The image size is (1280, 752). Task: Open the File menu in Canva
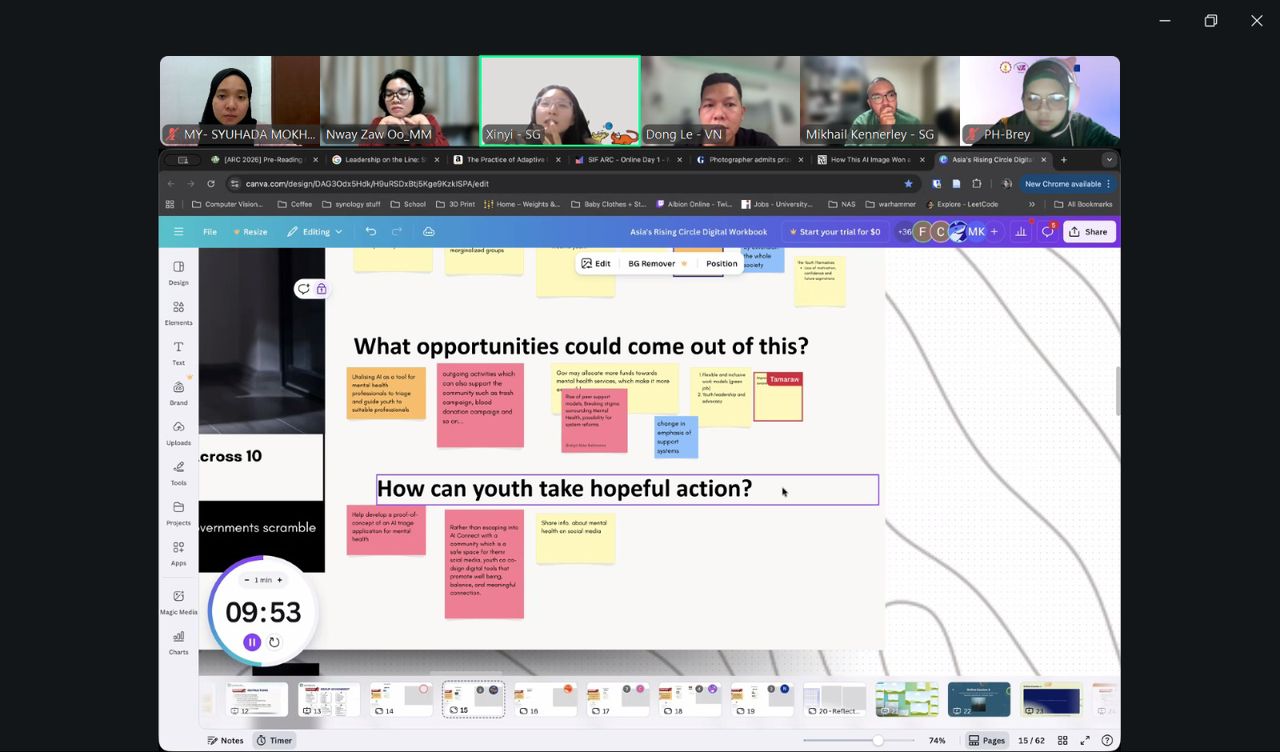tap(210, 232)
